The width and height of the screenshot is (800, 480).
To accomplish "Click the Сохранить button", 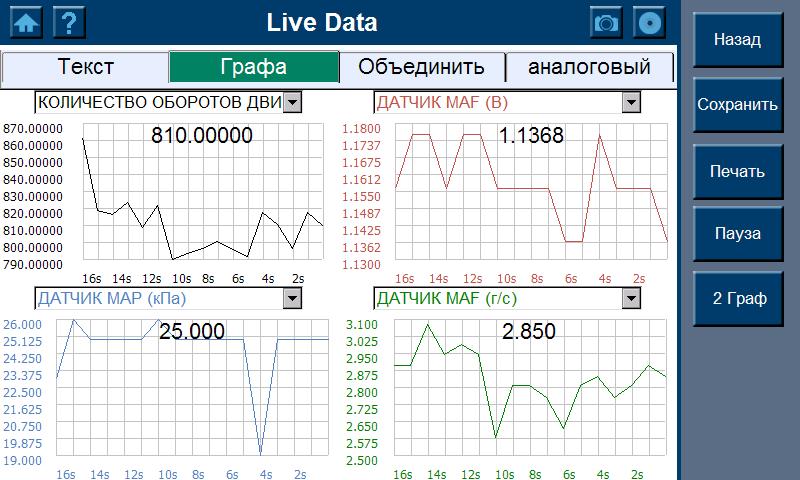I will tap(737, 104).
